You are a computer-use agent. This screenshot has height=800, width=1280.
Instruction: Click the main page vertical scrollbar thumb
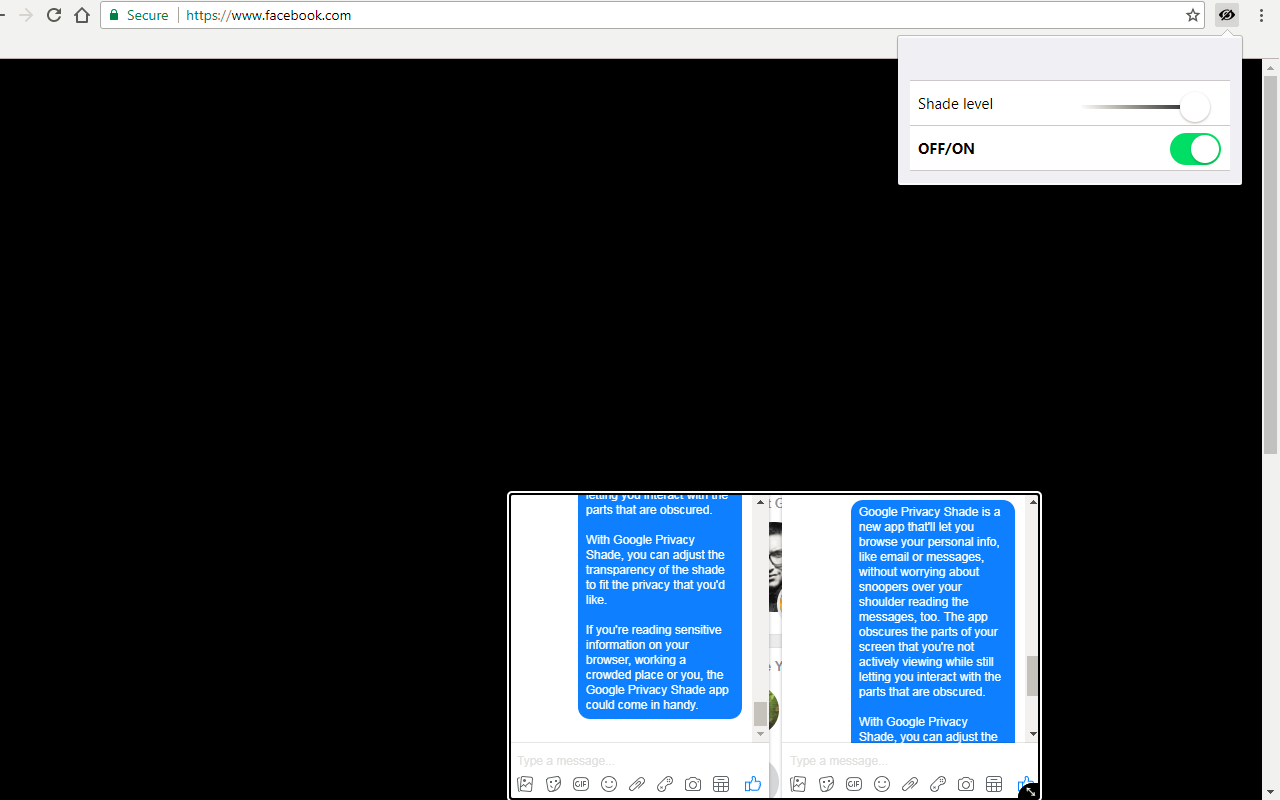click(1271, 265)
